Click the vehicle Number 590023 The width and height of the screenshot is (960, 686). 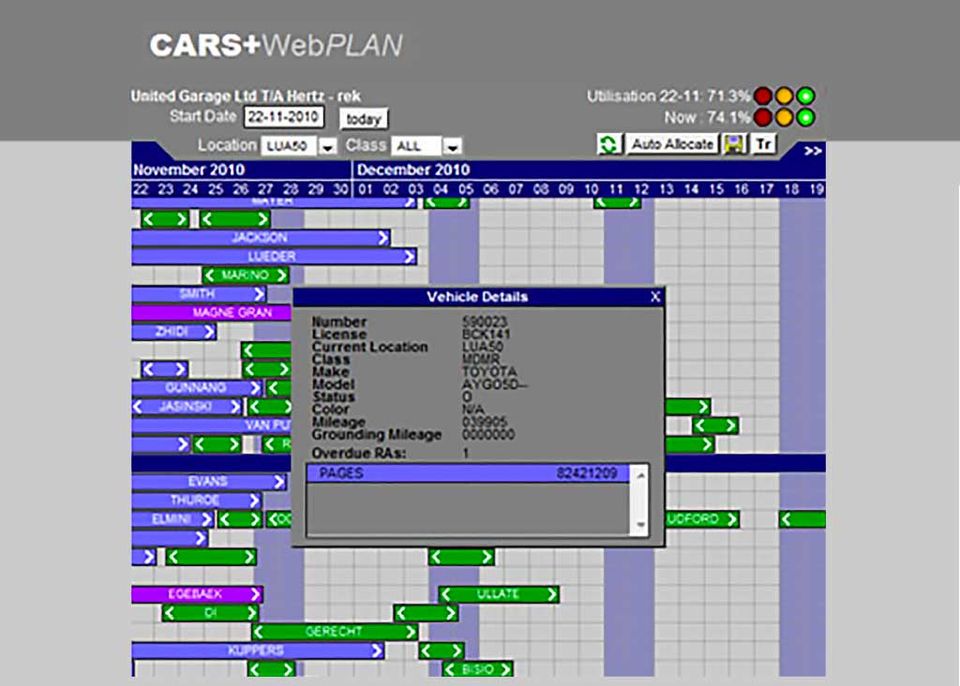[484, 322]
